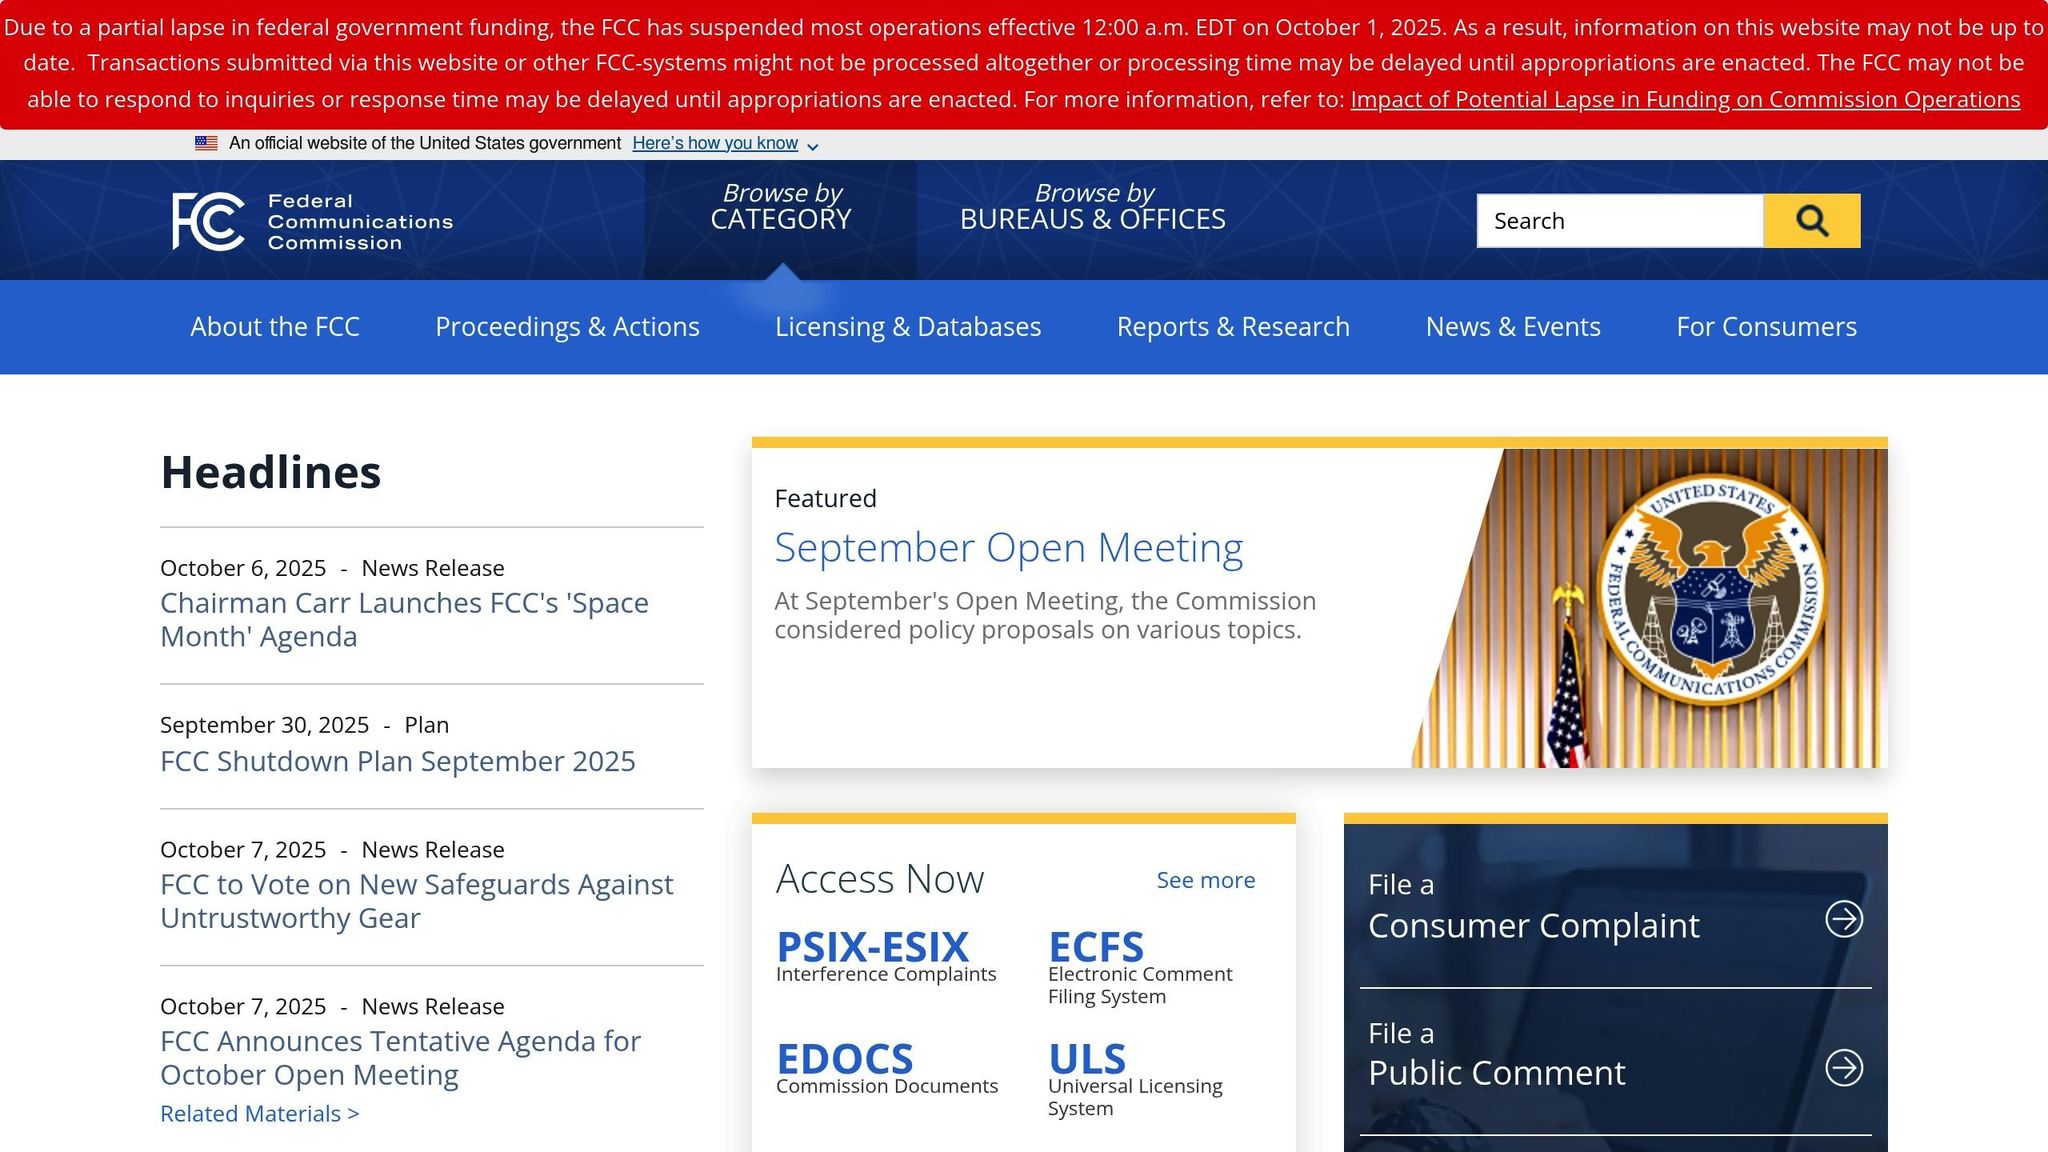2048x1152 pixels.
Task: Click the US flag icon in banner
Action: [206, 144]
